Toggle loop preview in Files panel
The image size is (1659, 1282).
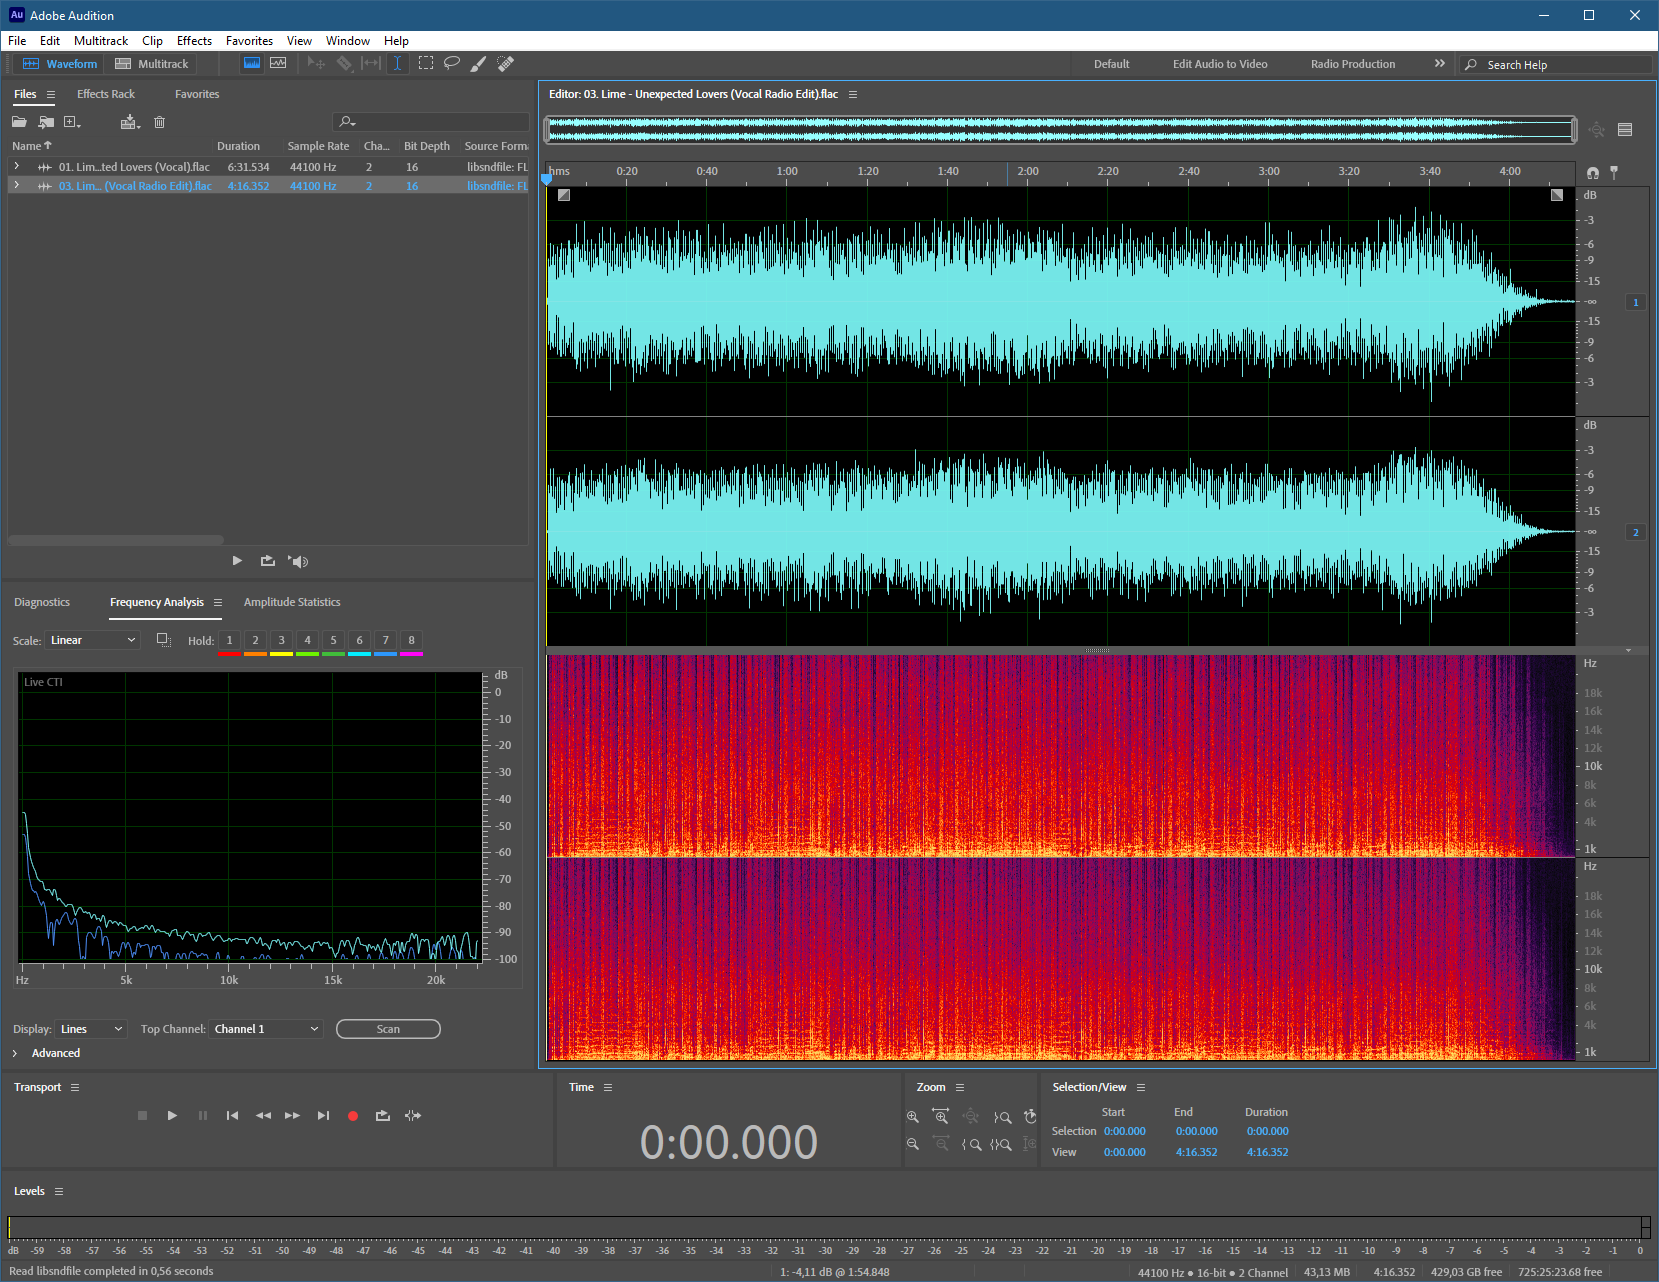[267, 561]
